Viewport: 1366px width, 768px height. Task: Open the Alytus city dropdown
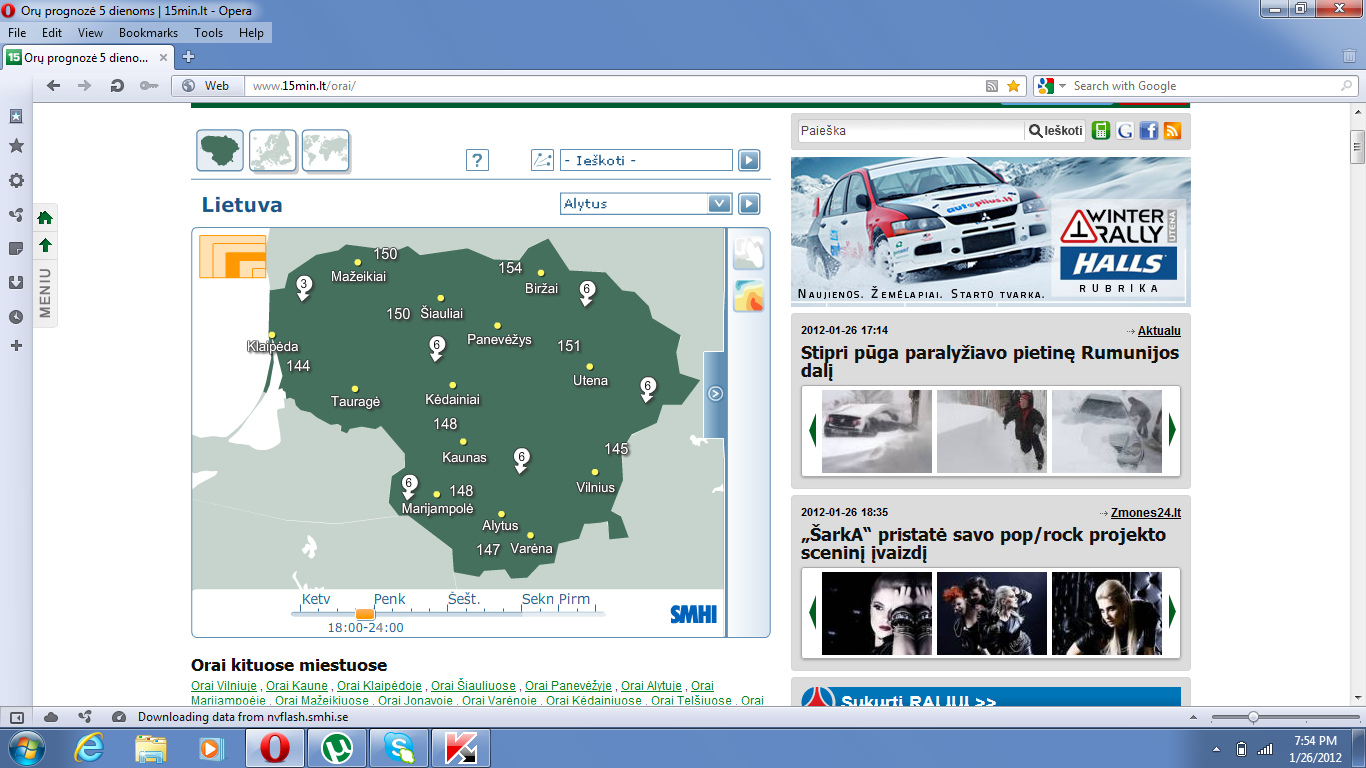[646, 204]
